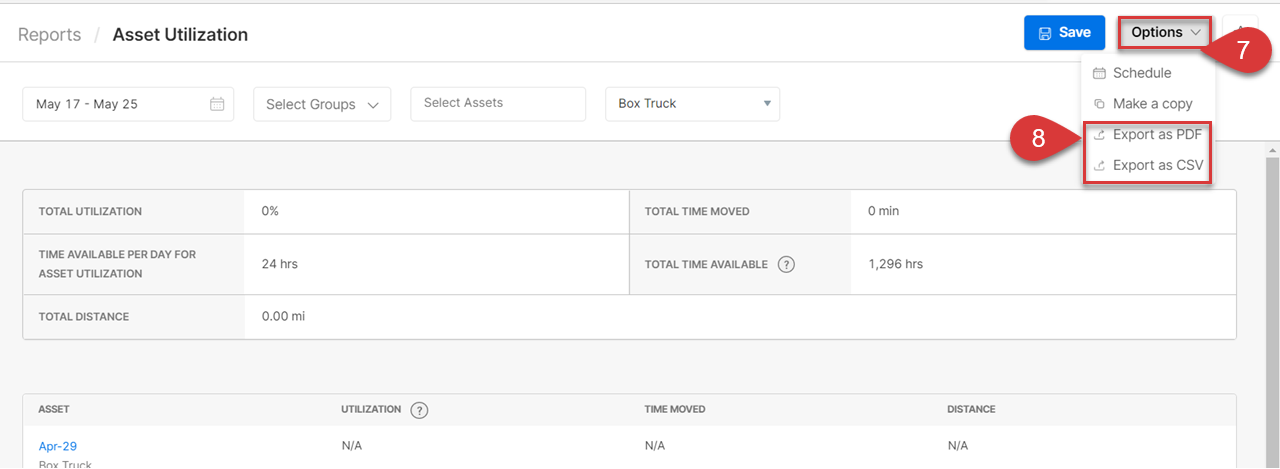Screen dimensions: 1280x469
Task: Choose Export as PDF option
Action: [1157, 135]
